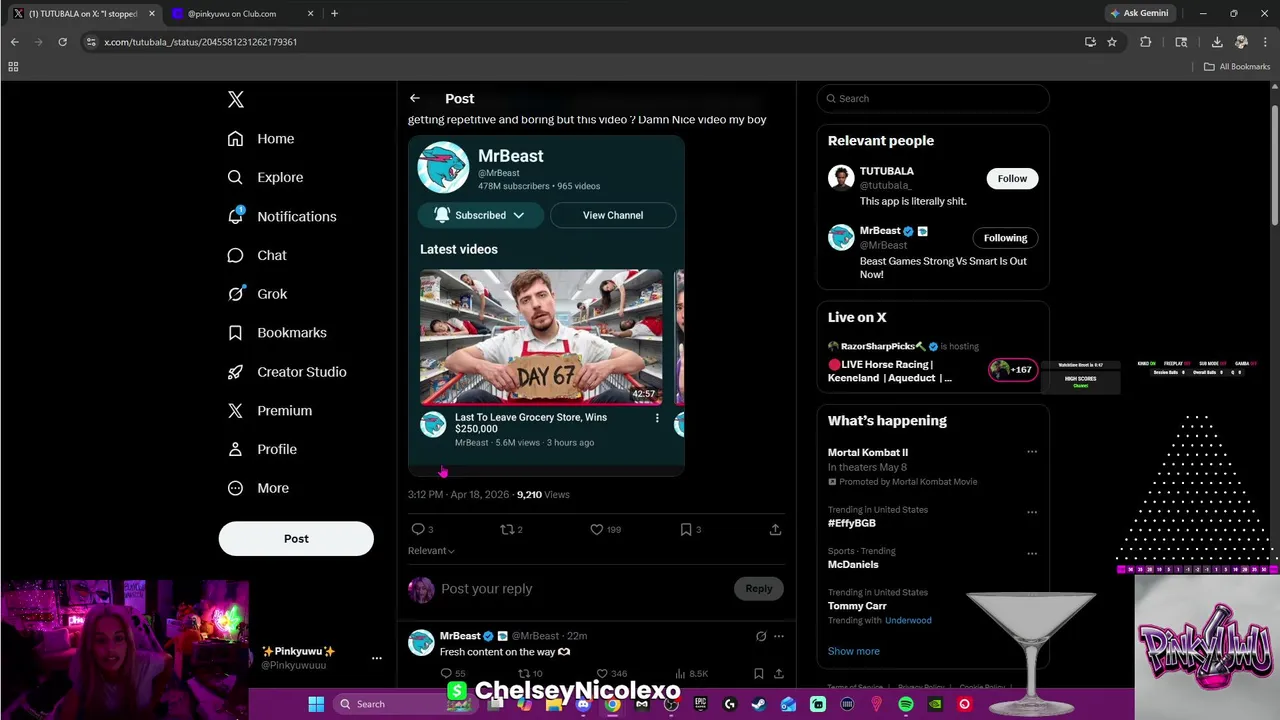Click the grey Reply button

coord(759,589)
